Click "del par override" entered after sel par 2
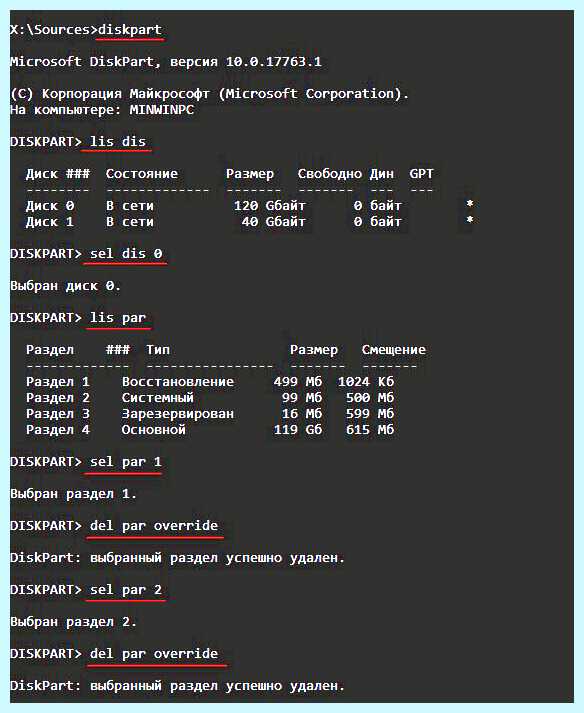Viewport: 584px width, 713px height. pos(154,654)
